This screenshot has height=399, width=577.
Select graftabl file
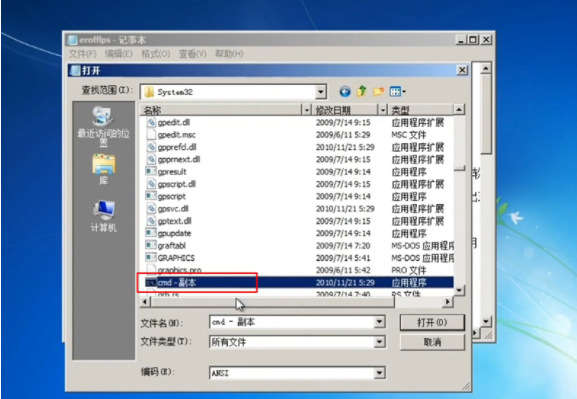click(x=171, y=246)
